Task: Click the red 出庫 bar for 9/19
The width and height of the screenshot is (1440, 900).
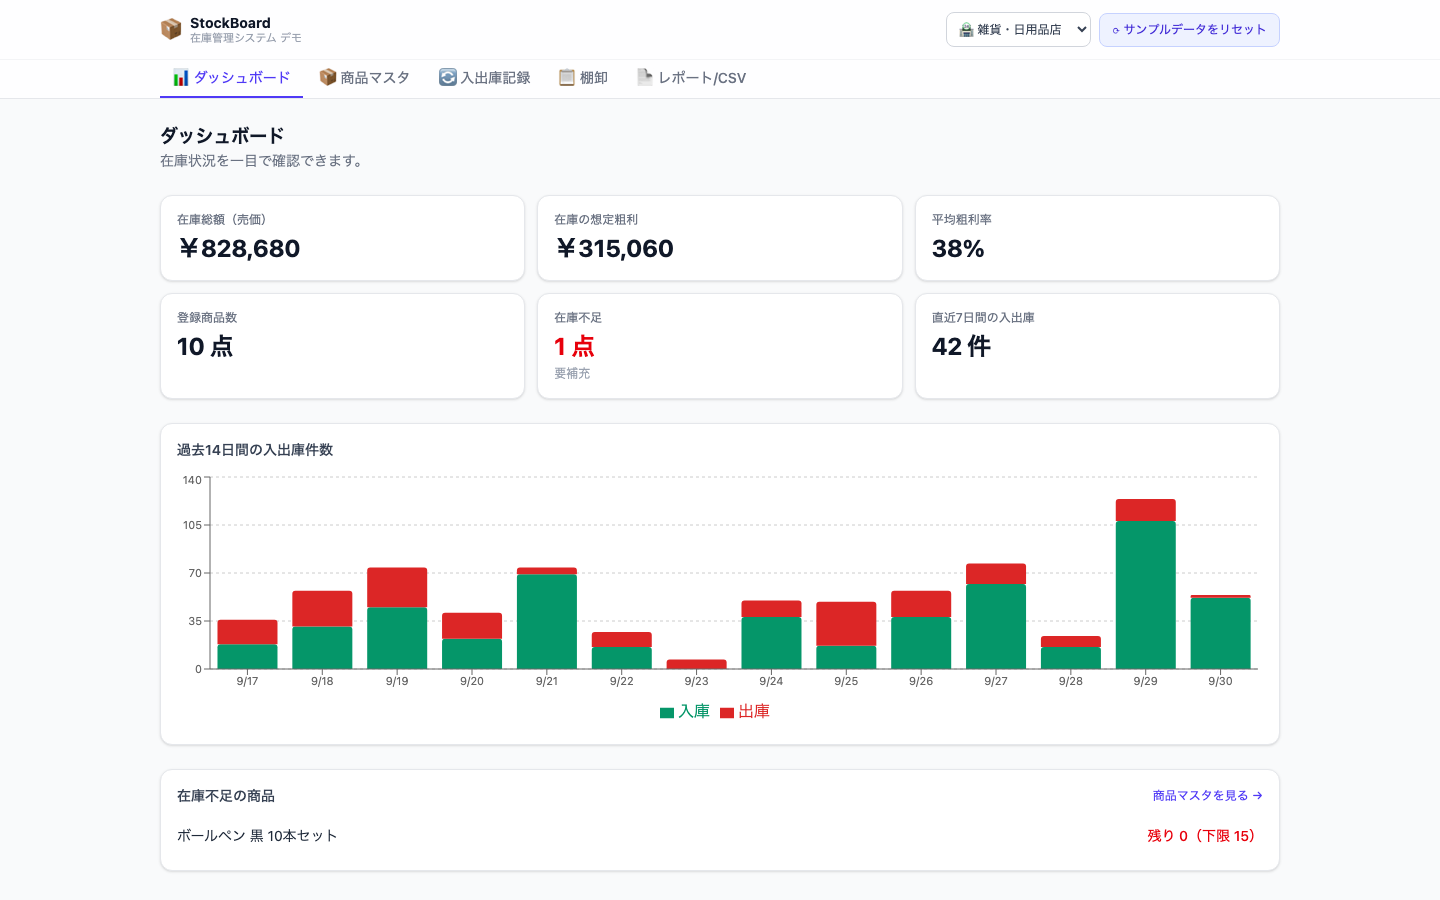Action: [x=397, y=588]
